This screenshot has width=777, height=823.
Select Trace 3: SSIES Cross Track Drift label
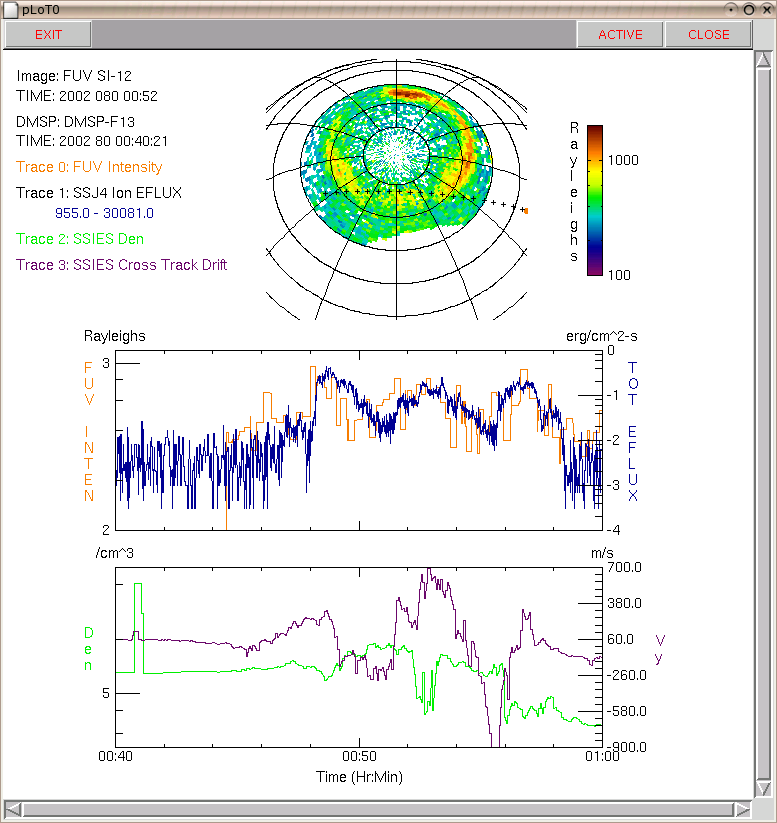click(x=121, y=265)
